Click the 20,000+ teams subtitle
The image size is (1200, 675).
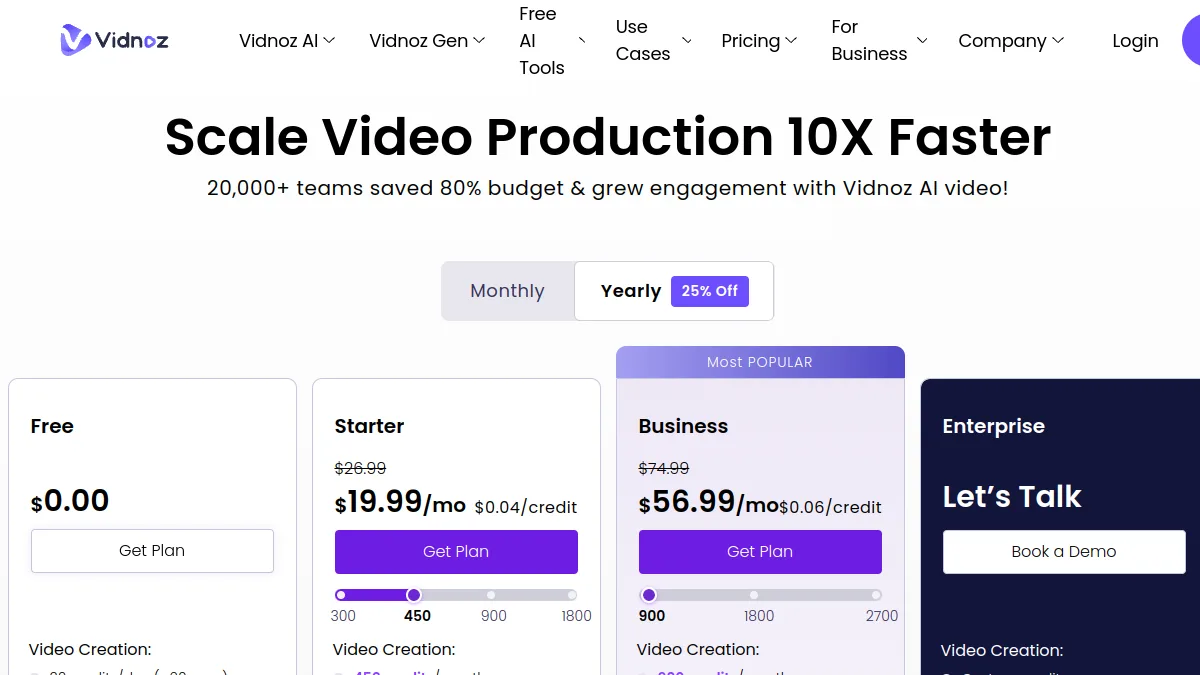608,188
